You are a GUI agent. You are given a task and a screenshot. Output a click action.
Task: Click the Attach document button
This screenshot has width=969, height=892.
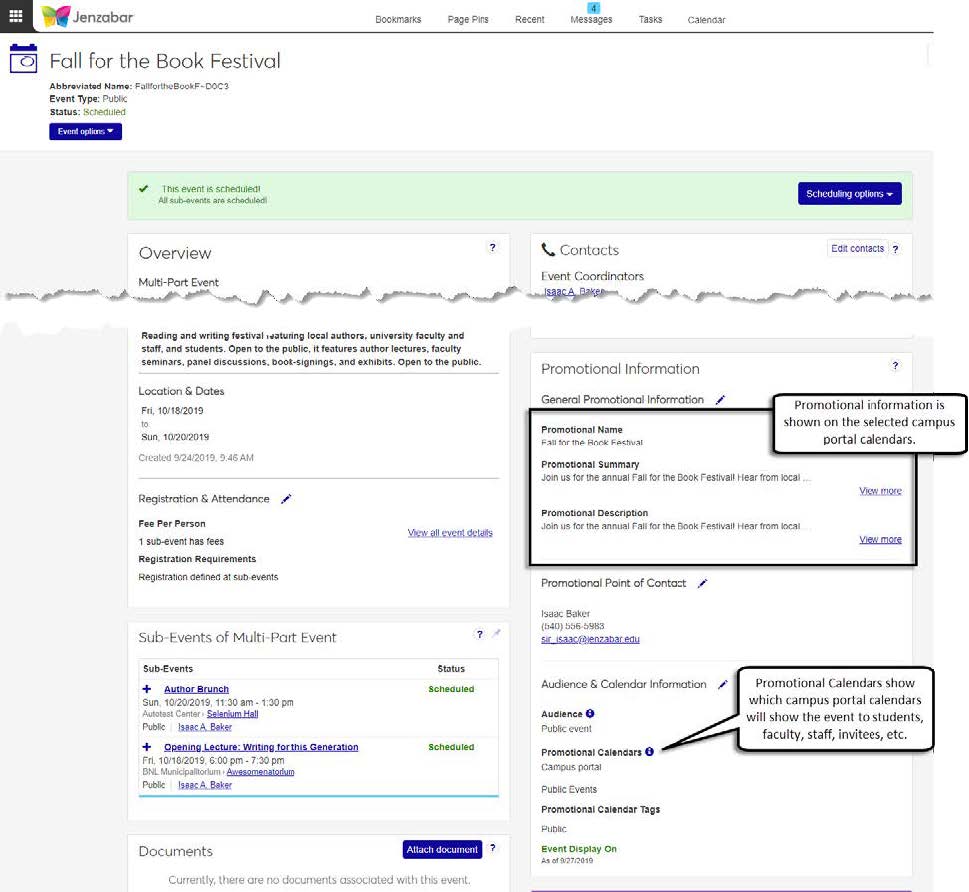(x=442, y=850)
